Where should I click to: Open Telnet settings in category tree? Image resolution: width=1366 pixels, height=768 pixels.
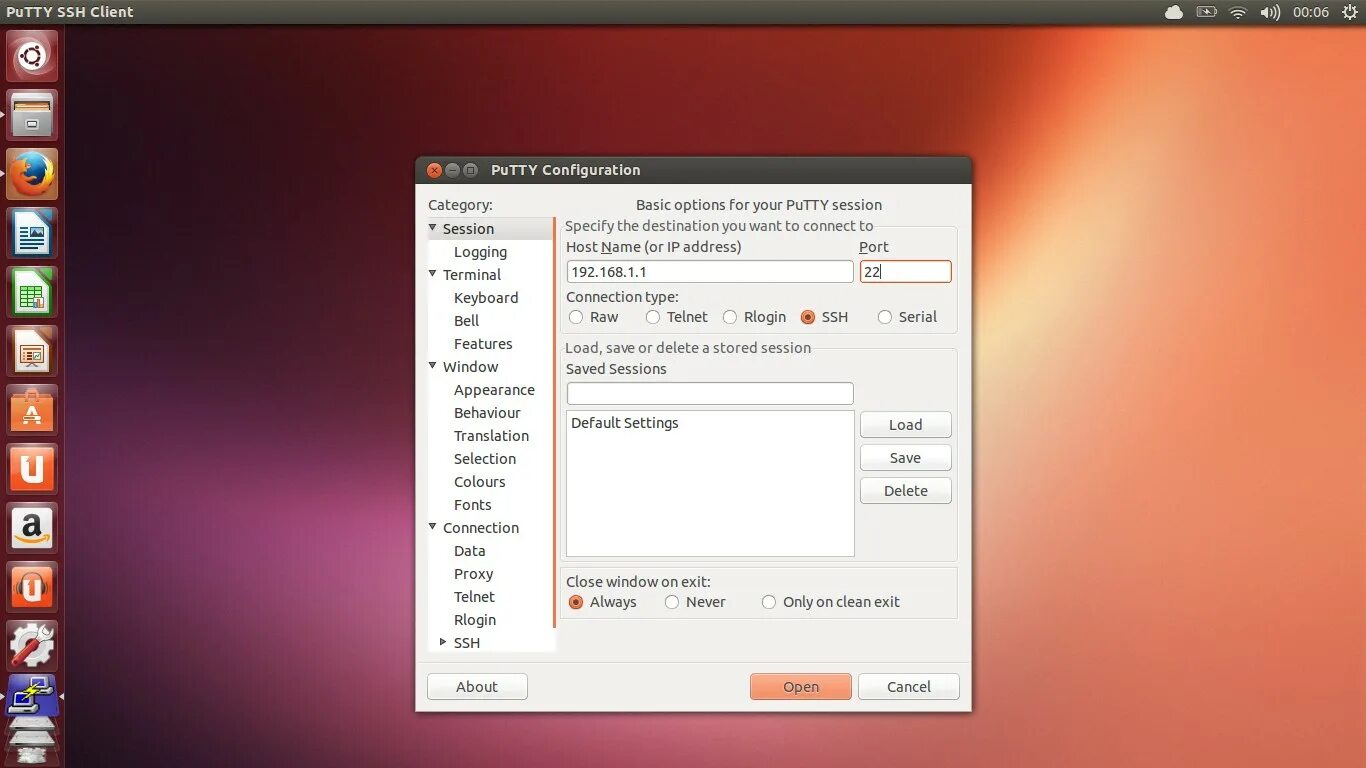(x=474, y=597)
